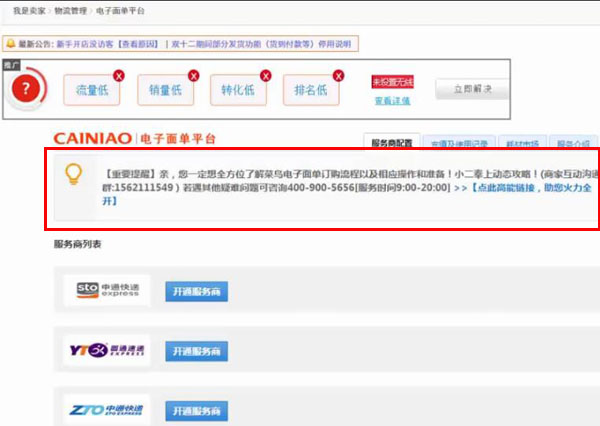This screenshot has width=600, height=426.
Task: Click red X on 转化低 card
Action: (266, 76)
